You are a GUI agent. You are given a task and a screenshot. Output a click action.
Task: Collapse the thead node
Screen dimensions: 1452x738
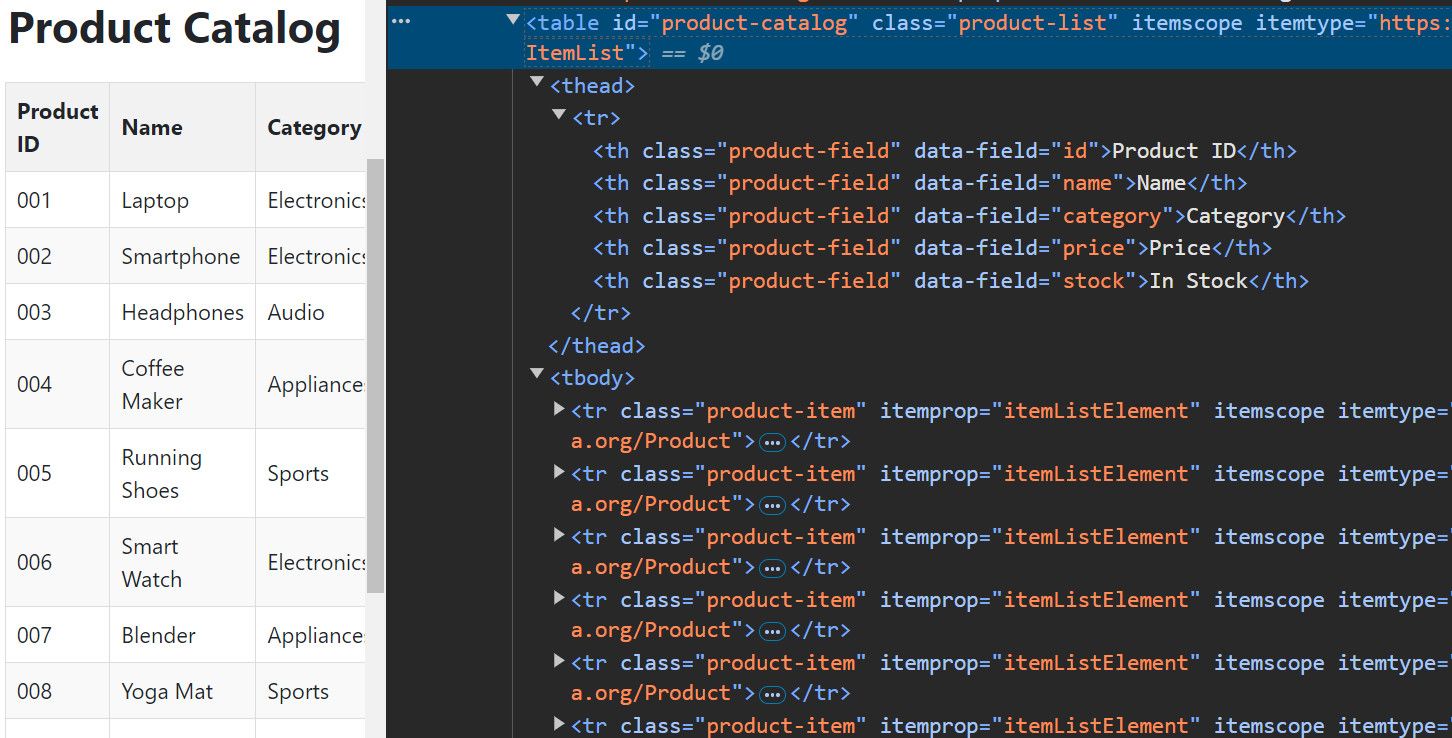[537, 82]
